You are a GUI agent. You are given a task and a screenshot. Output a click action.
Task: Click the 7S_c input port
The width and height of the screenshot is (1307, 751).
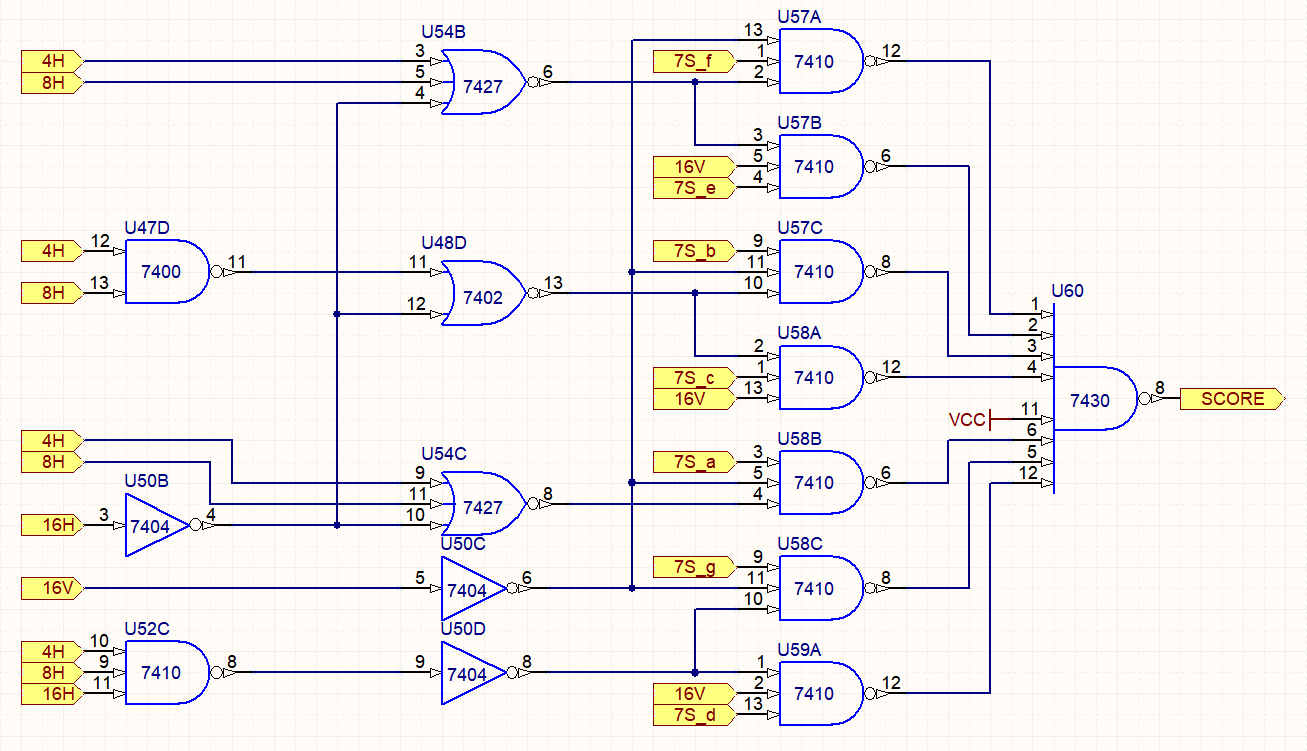(693, 378)
